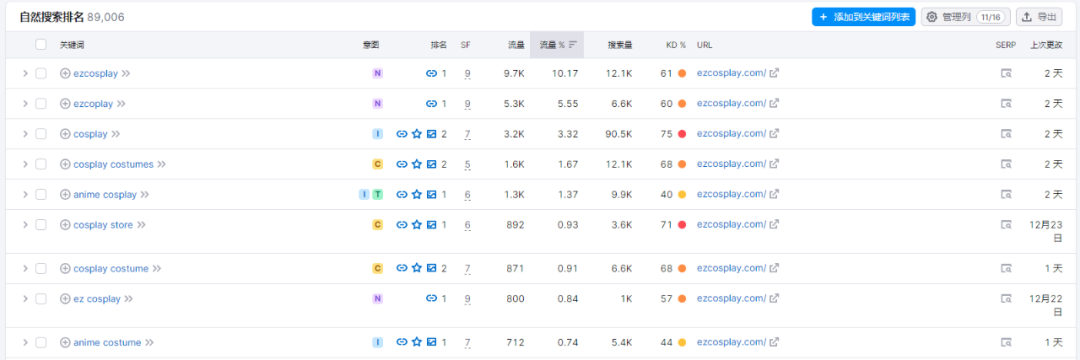Toggle select-all checkbox in table header
Image resolution: width=1080 pixels, height=360 pixels.
41,45
